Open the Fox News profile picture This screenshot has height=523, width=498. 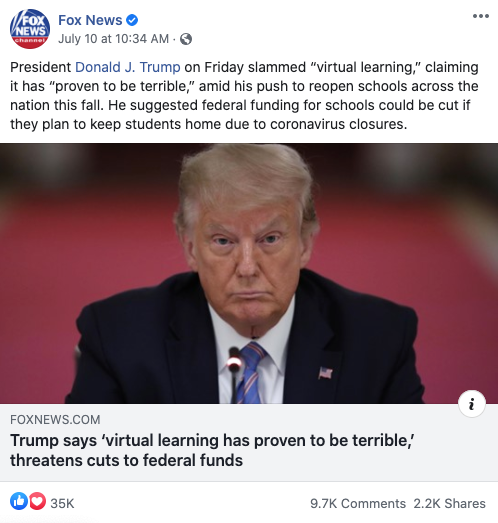[30, 29]
